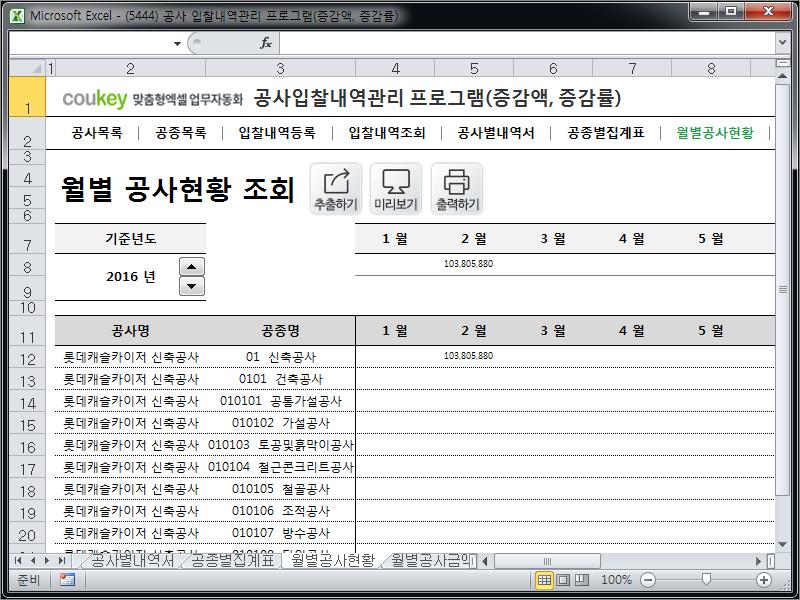Click the 100% zoom level text
Screen dimensions: 800x600
[x=616, y=580]
